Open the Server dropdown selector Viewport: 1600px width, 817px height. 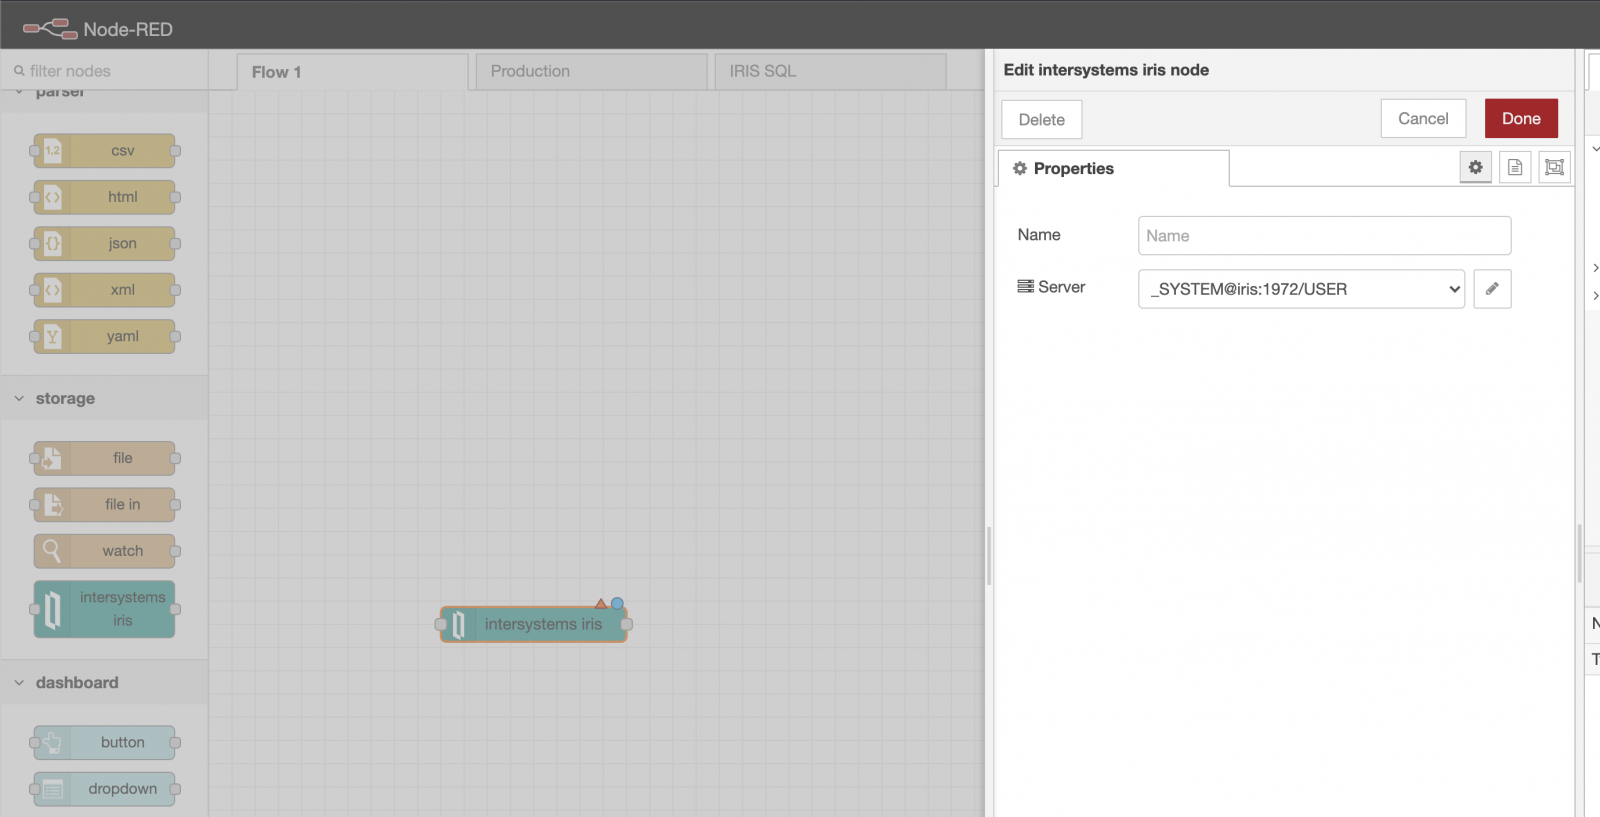coord(1301,289)
